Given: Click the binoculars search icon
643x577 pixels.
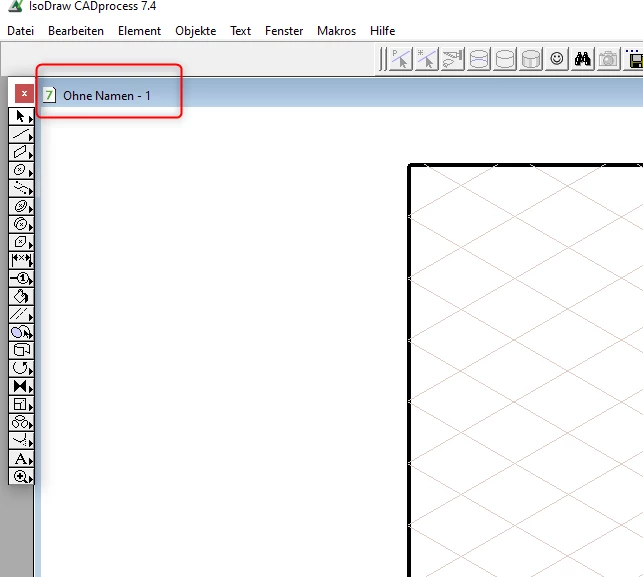Looking at the screenshot, I should point(582,59).
